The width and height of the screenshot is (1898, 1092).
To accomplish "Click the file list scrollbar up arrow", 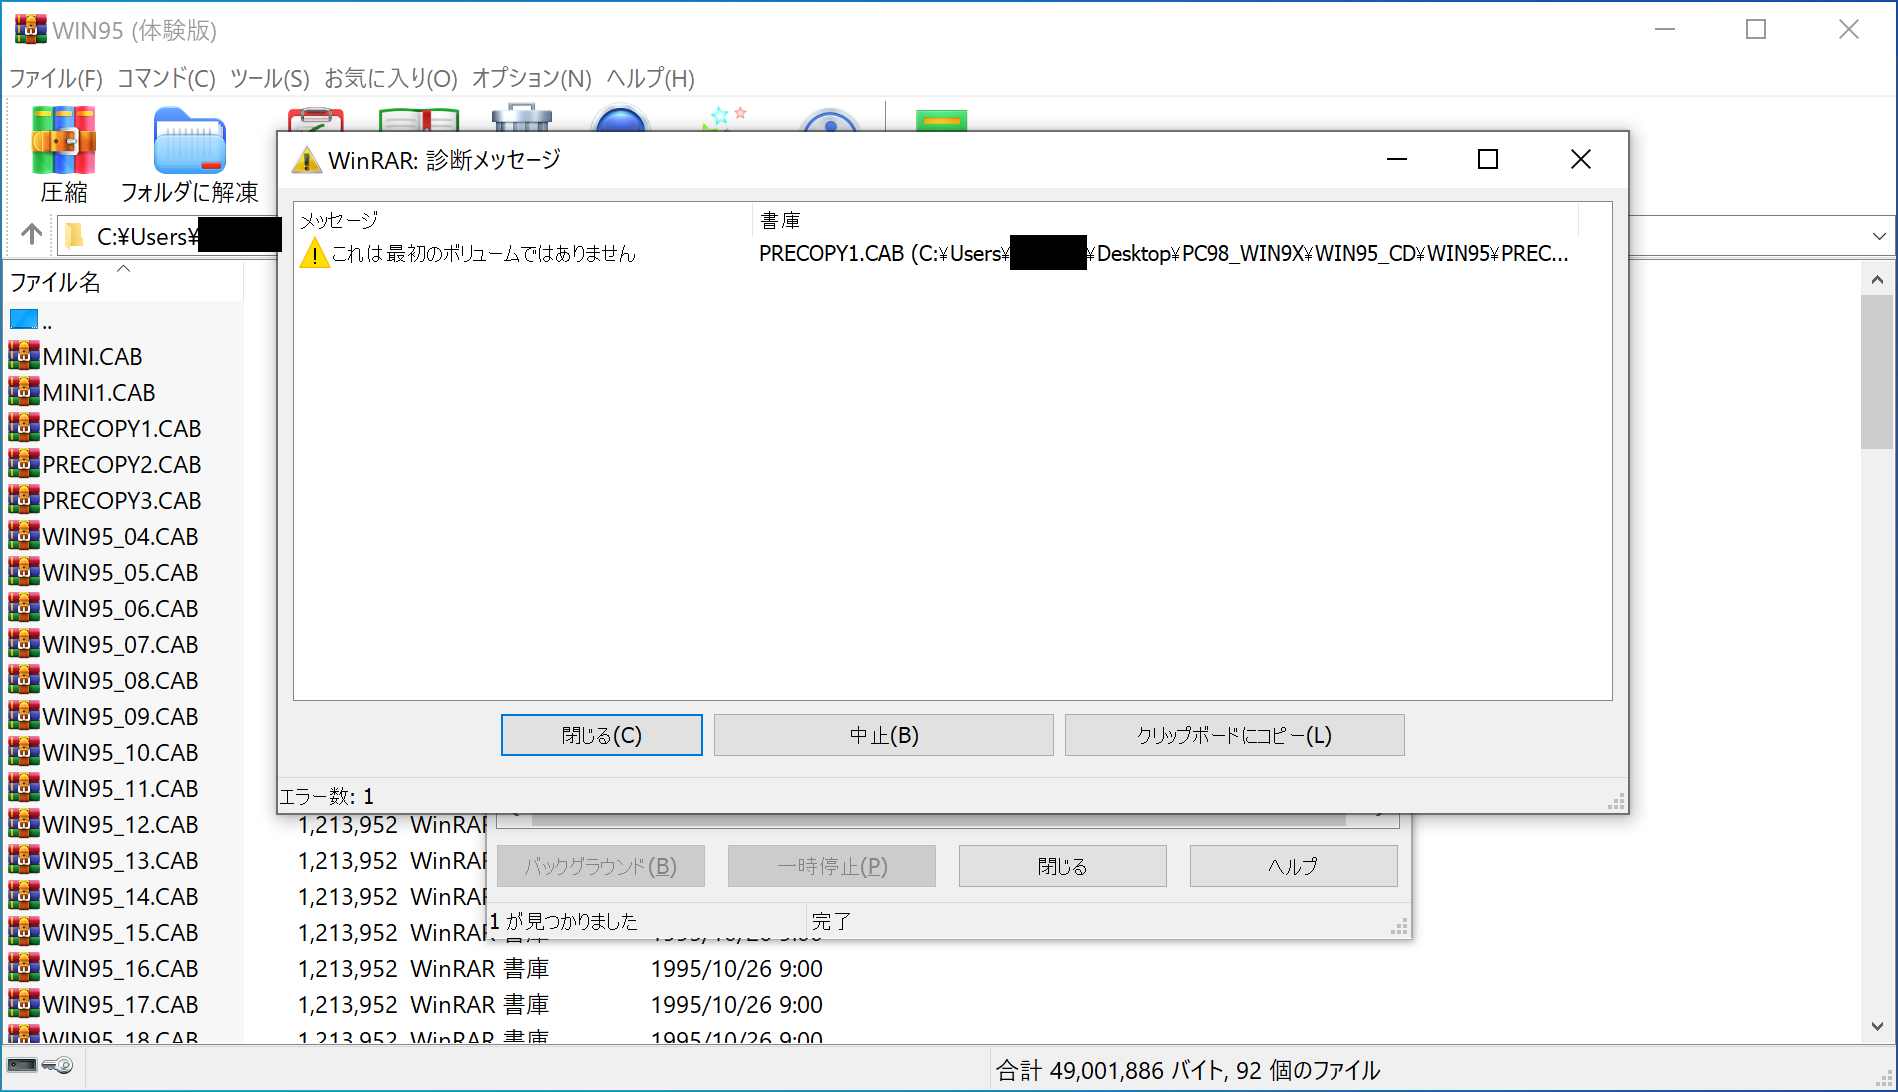I will (x=1877, y=280).
